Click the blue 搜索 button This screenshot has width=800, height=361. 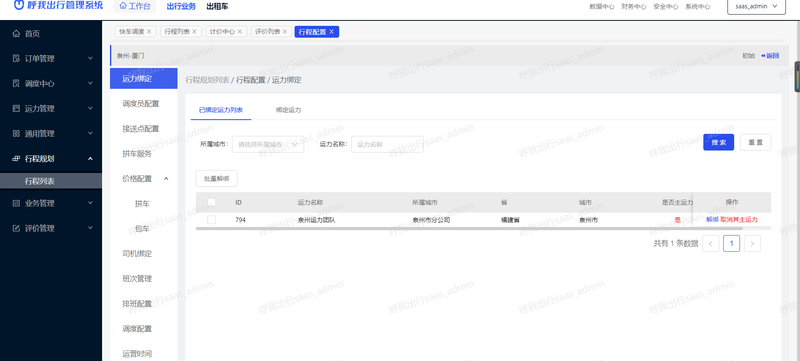[718, 142]
